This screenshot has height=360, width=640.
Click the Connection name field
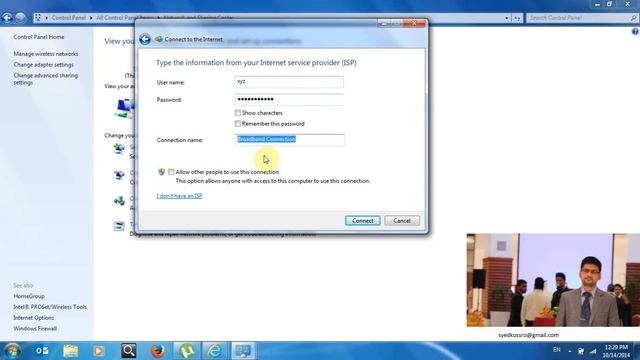pyautogui.click(x=289, y=140)
